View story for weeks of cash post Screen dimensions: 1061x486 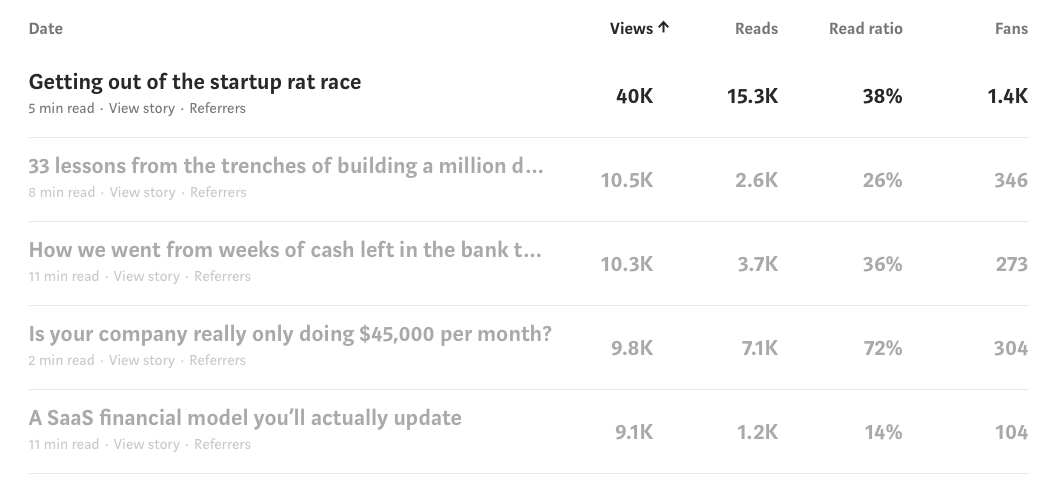click(x=147, y=276)
